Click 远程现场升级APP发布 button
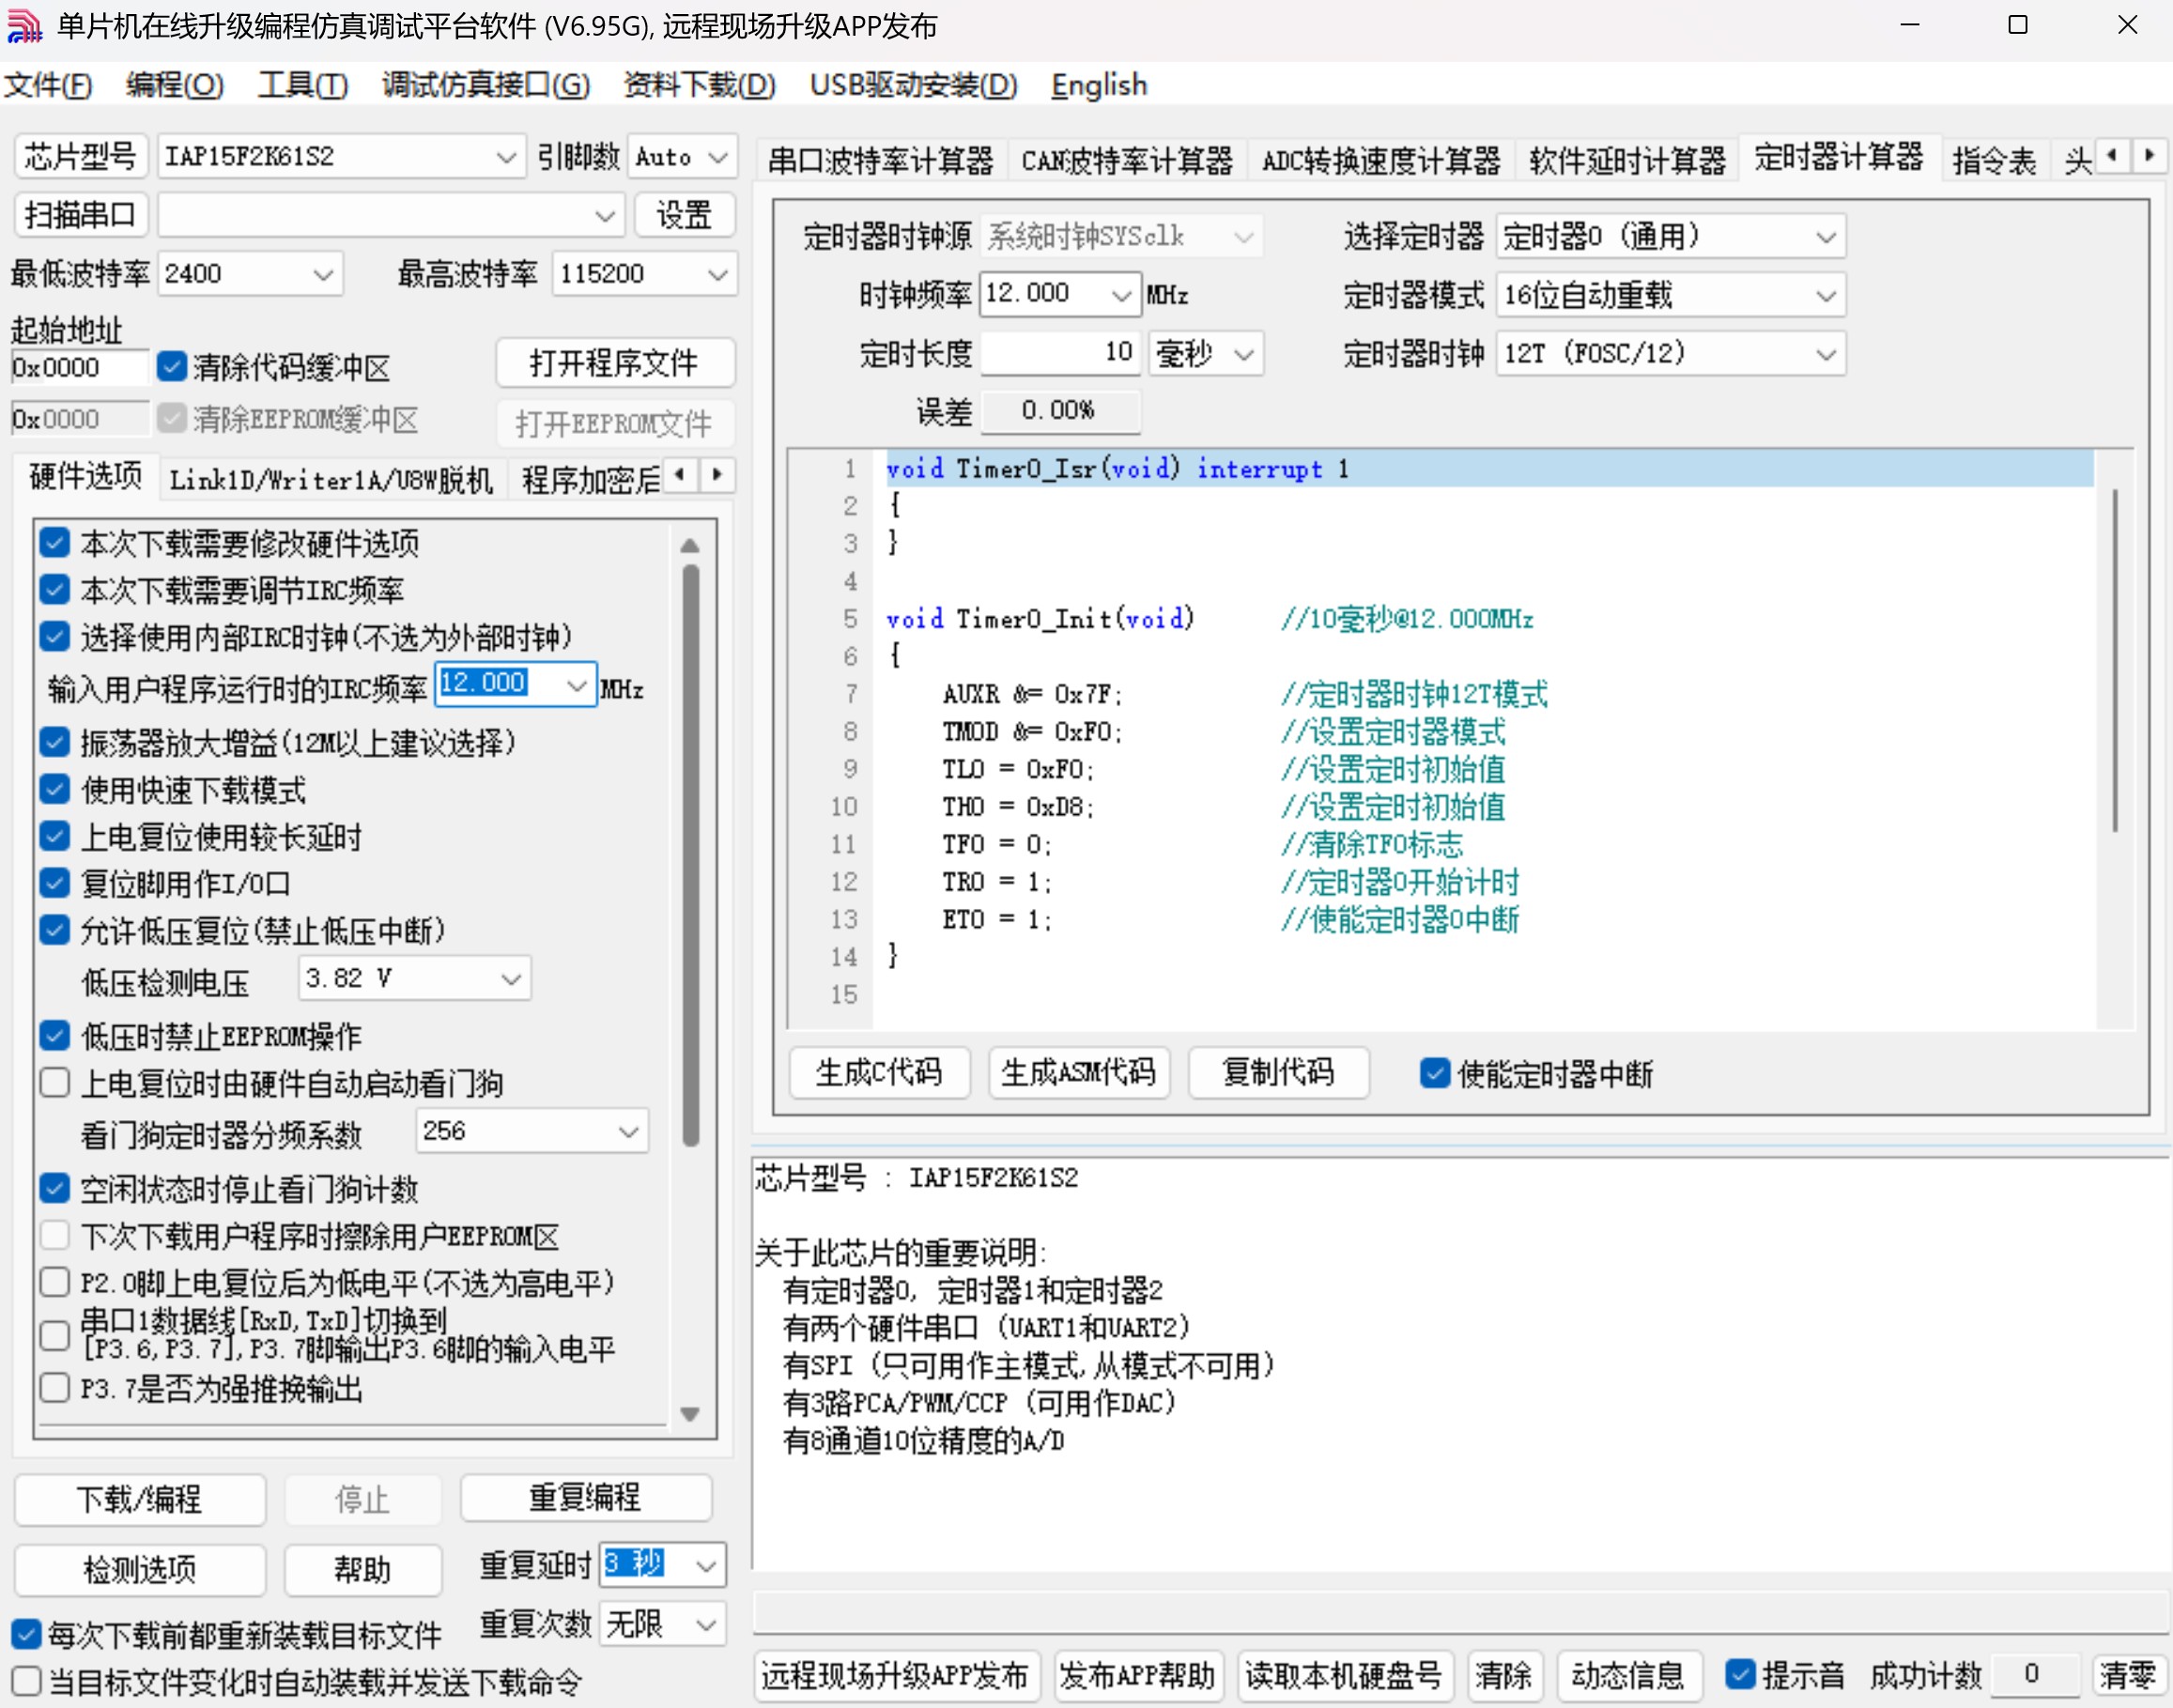 (x=896, y=1674)
